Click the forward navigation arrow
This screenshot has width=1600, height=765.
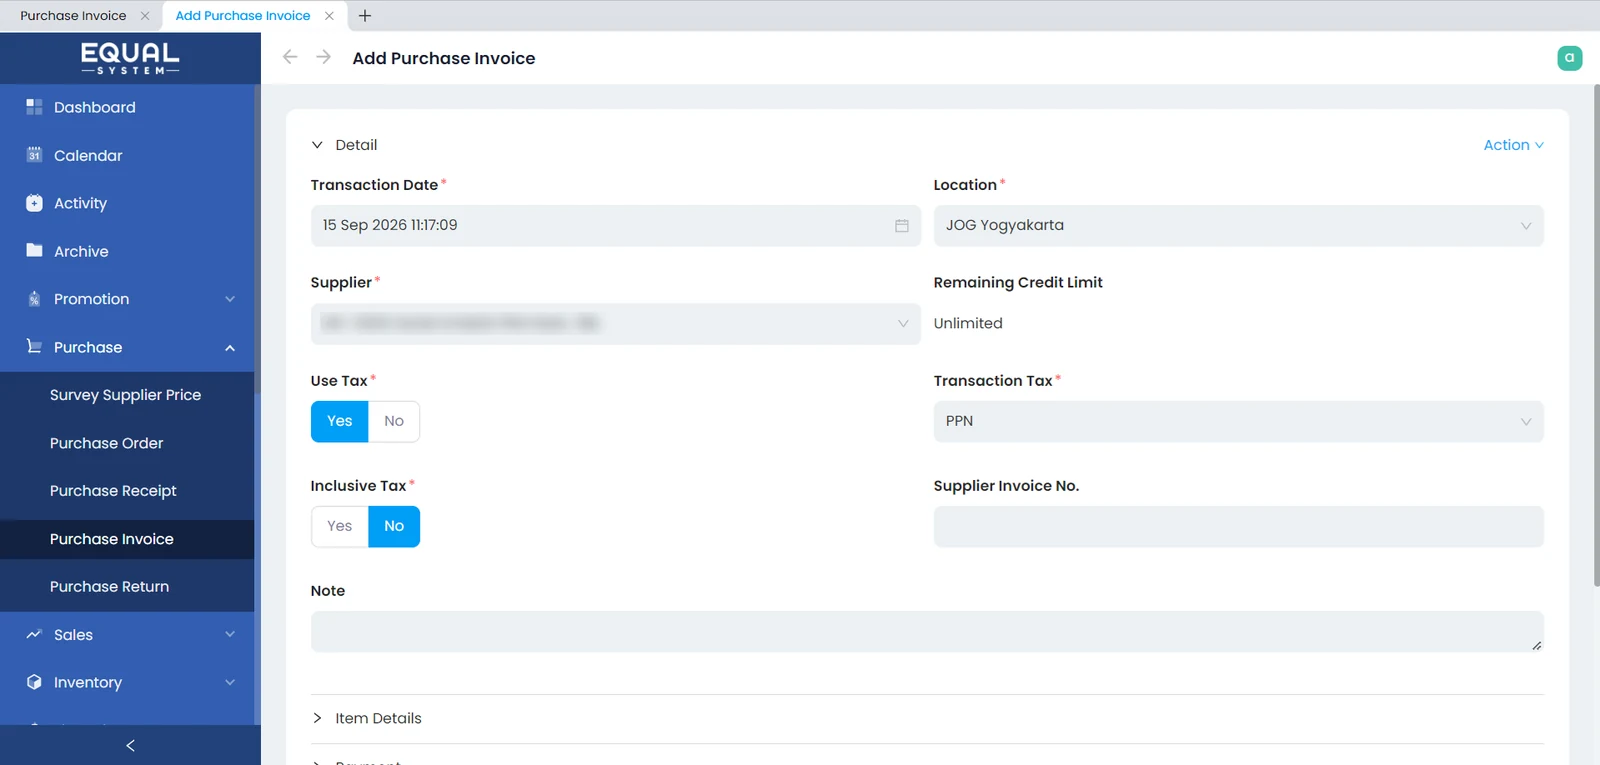(323, 57)
